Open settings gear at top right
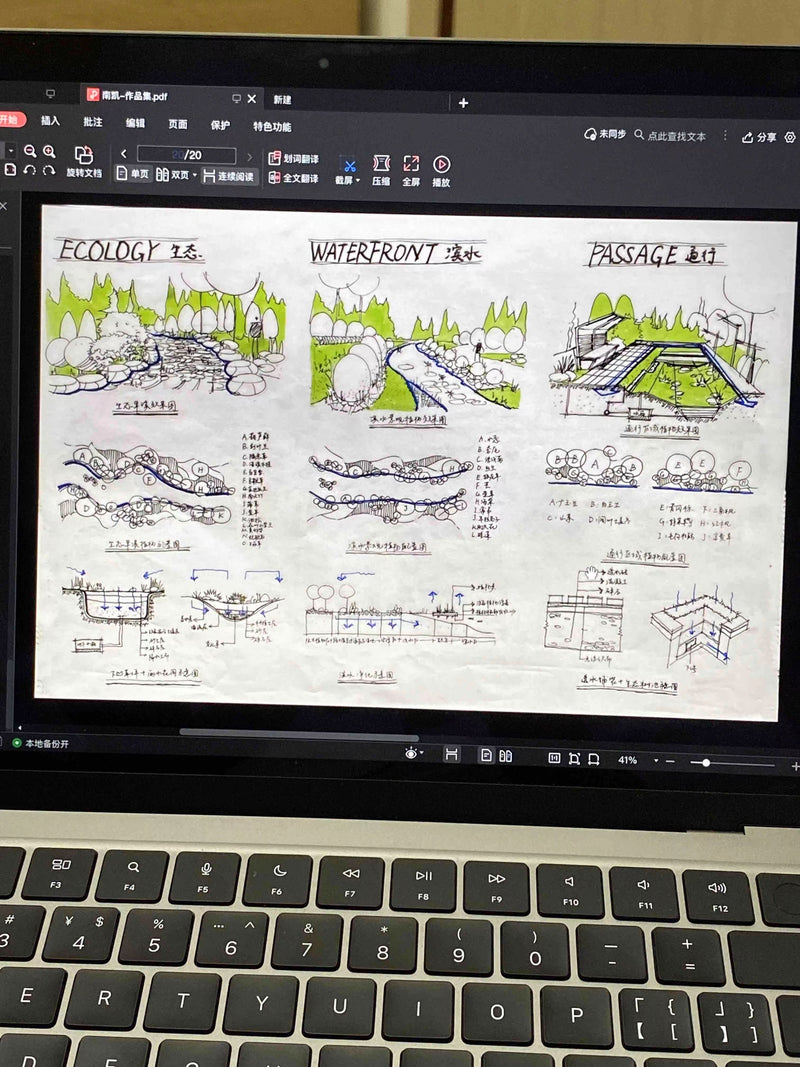The height and width of the screenshot is (1067, 800). click(x=790, y=137)
